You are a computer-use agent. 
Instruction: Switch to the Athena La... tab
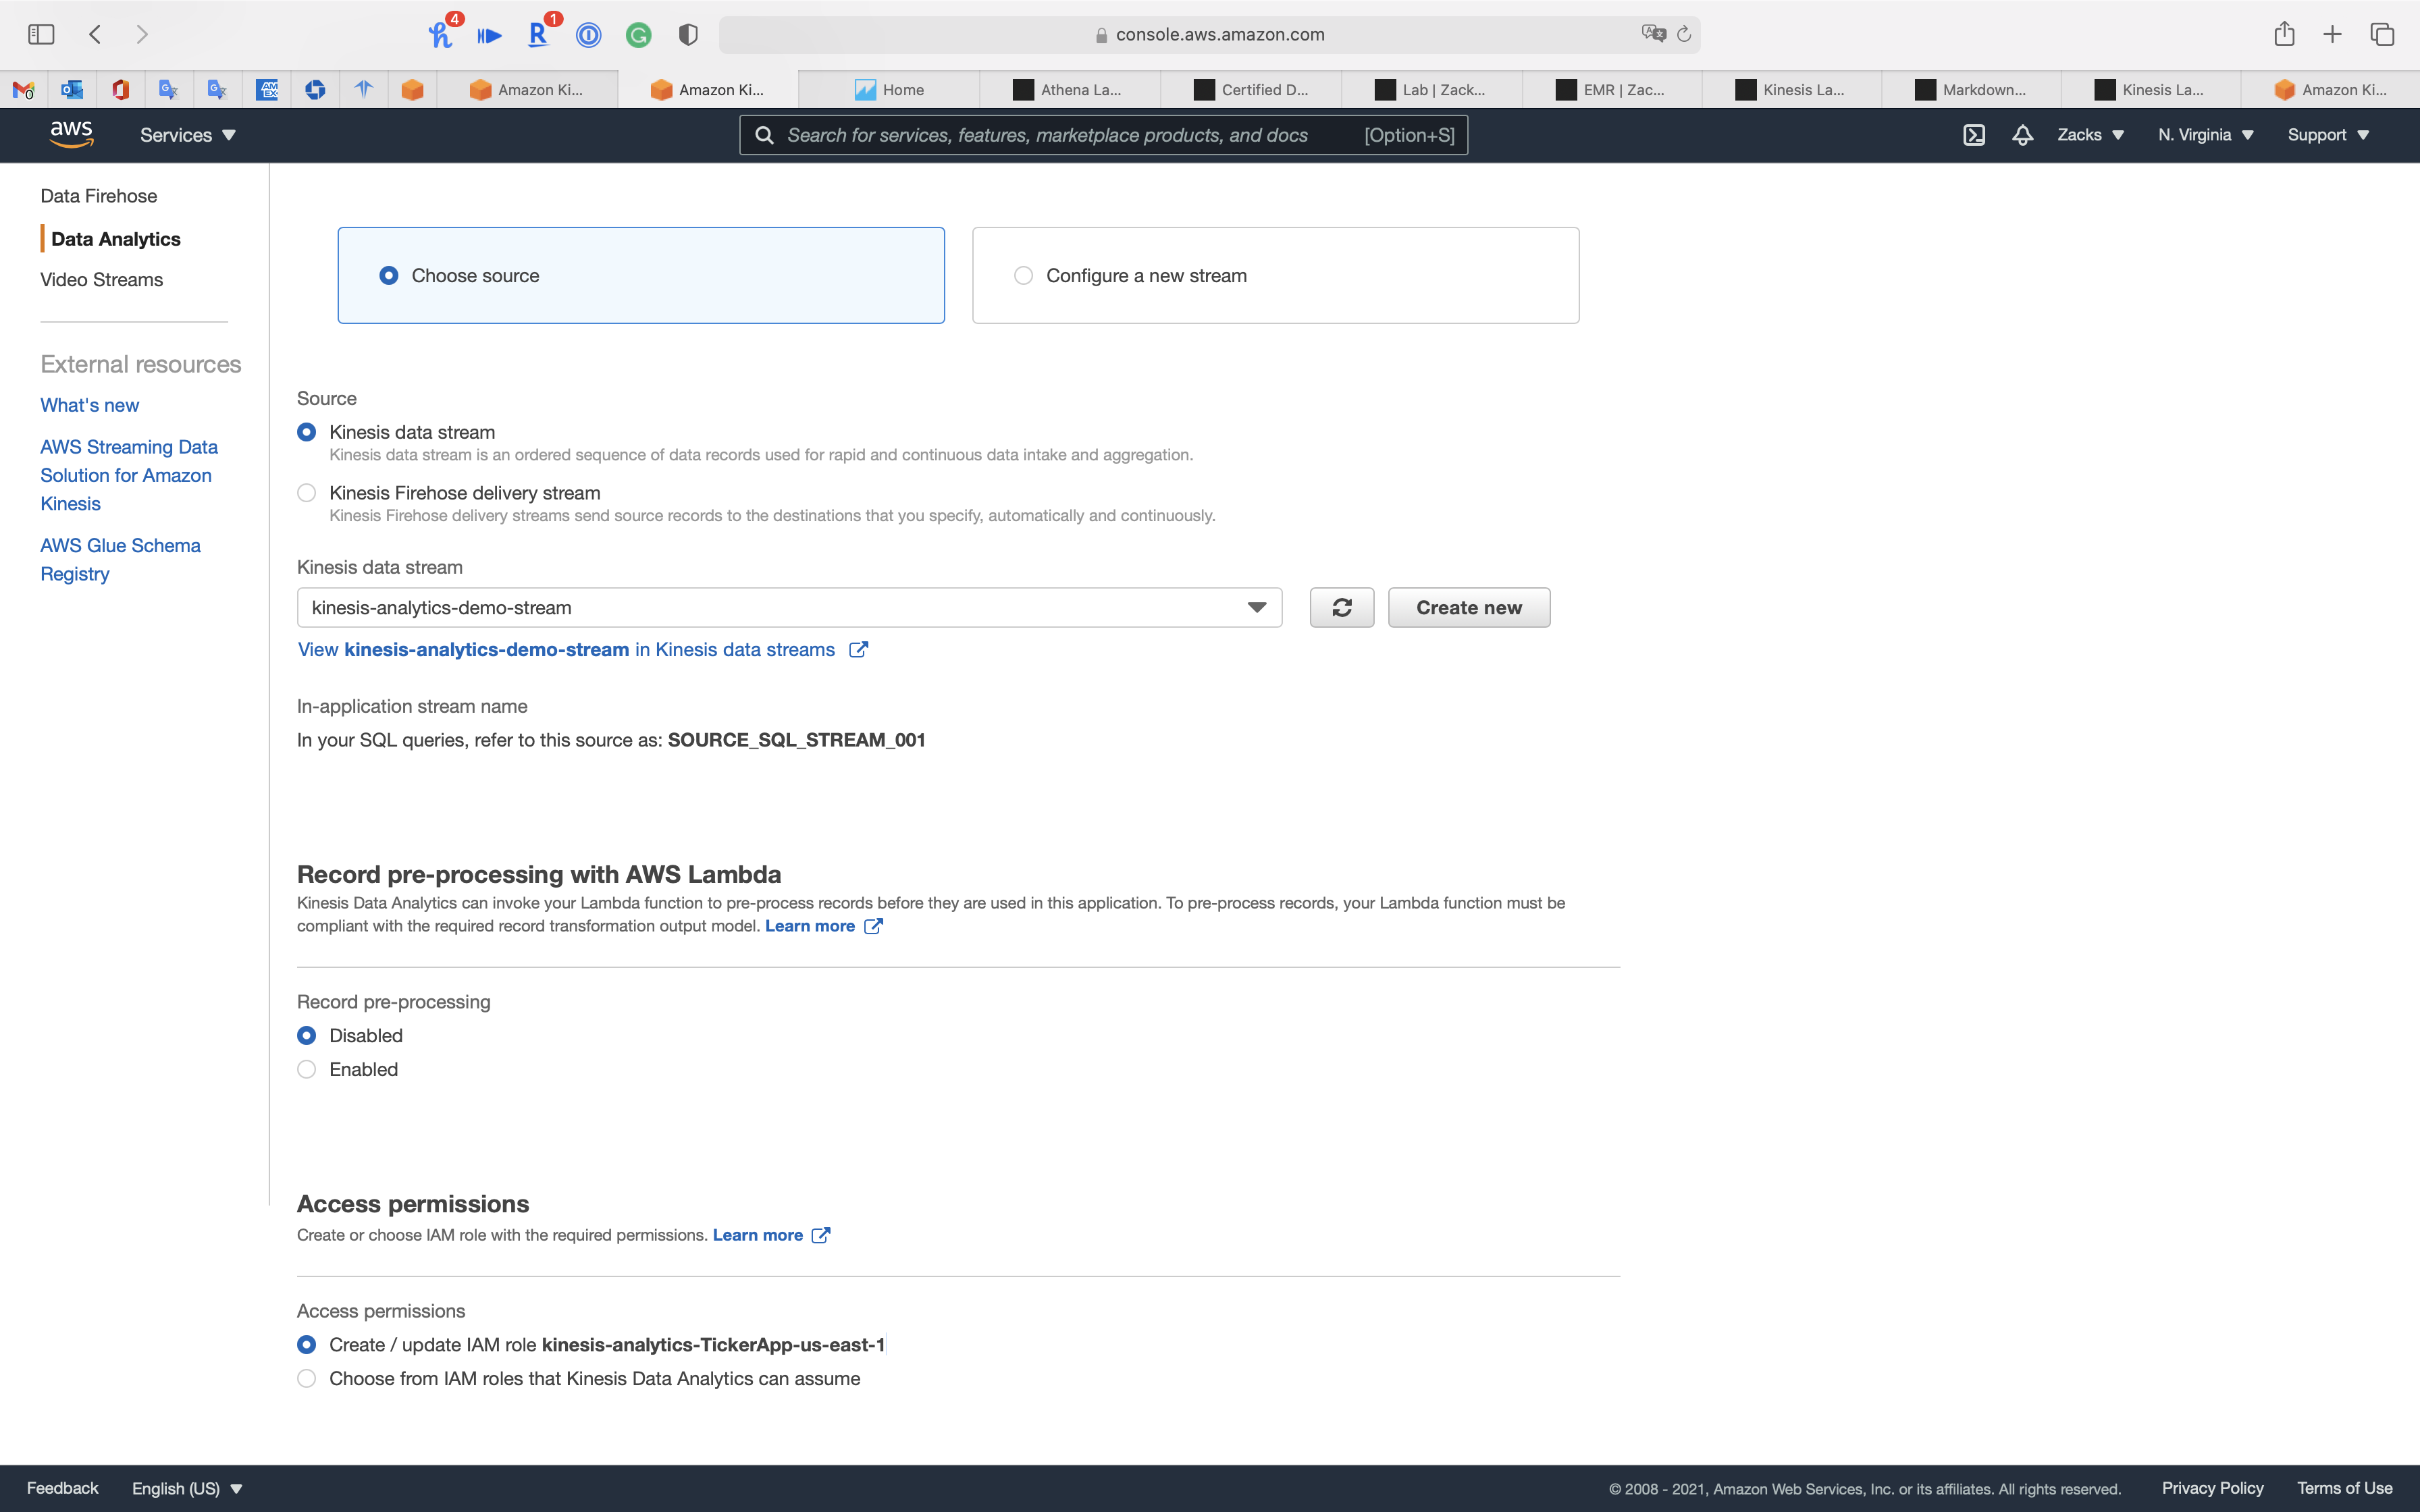[x=1069, y=90]
